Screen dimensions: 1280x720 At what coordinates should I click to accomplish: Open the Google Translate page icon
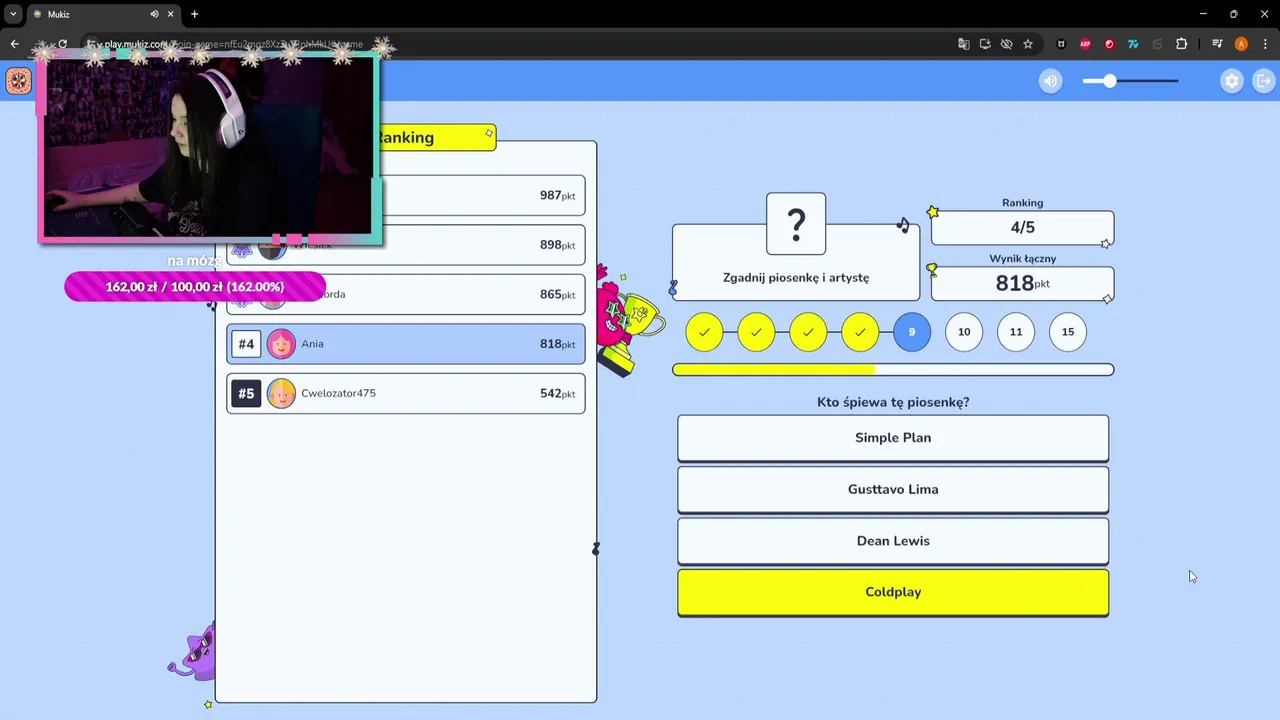[964, 44]
